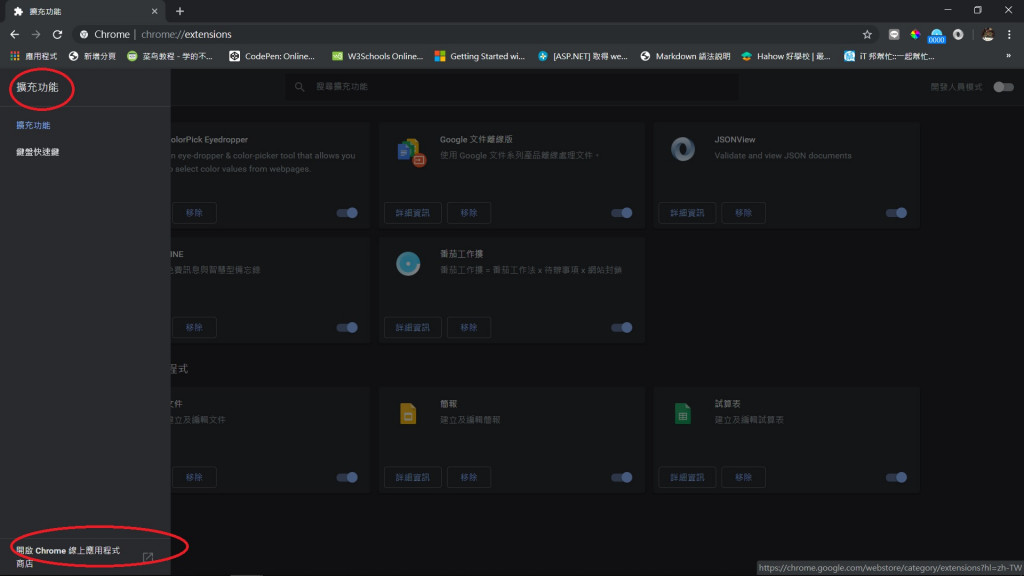The image size is (1024, 576).
Task: Open the Getting Started bookmark
Action: [x=480, y=56]
